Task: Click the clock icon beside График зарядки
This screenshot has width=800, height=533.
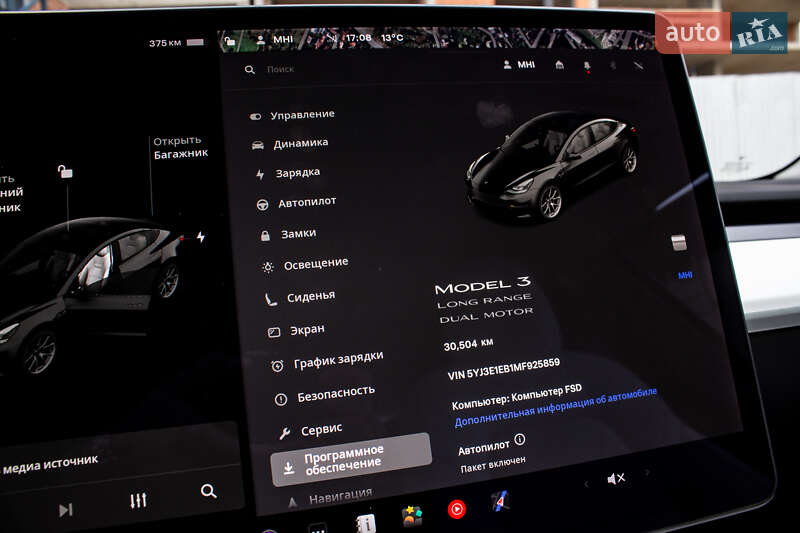Action: [x=277, y=366]
